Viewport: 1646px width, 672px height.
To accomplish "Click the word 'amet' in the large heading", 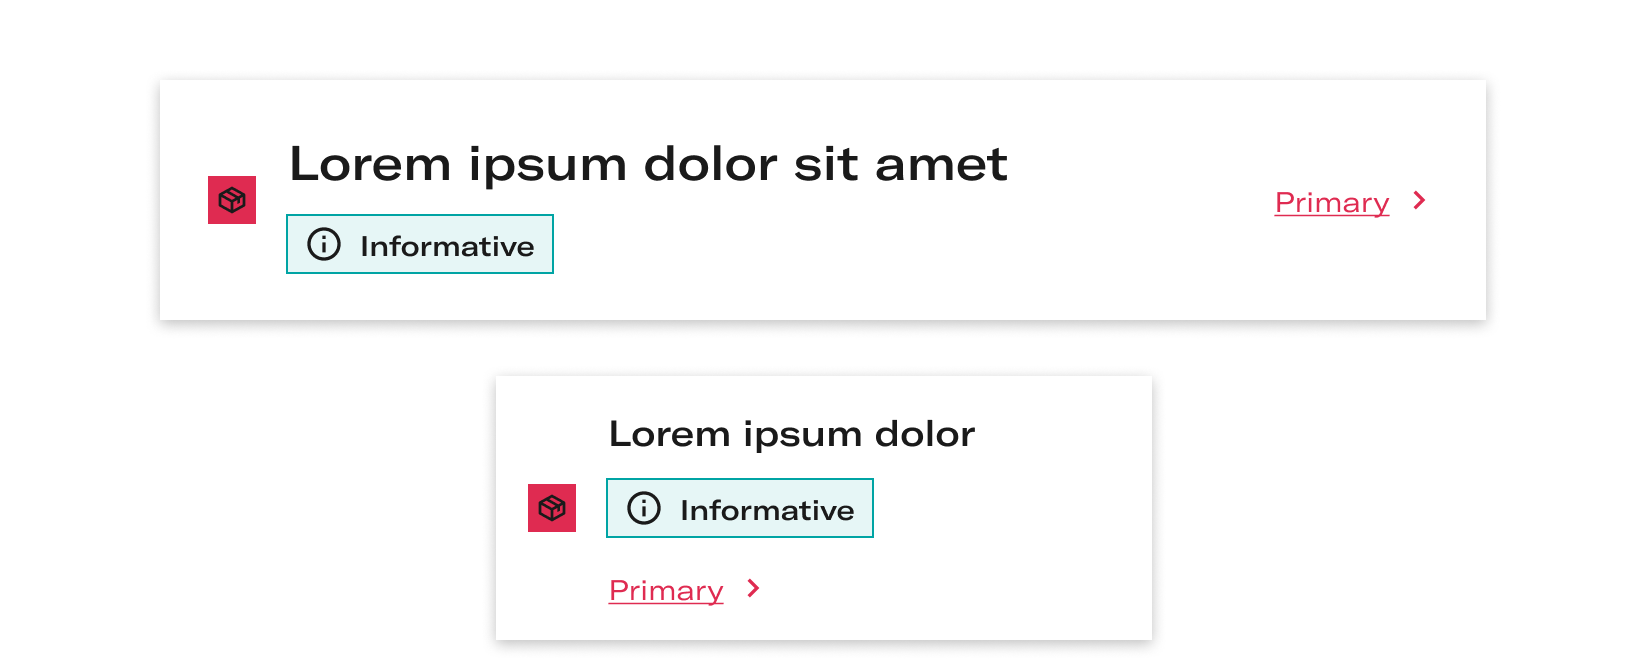I will [941, 165].
